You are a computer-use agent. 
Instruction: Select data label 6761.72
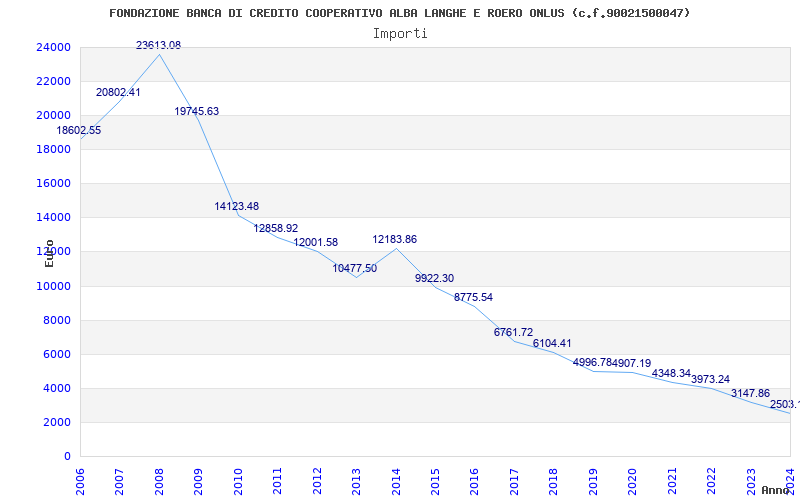513,332
